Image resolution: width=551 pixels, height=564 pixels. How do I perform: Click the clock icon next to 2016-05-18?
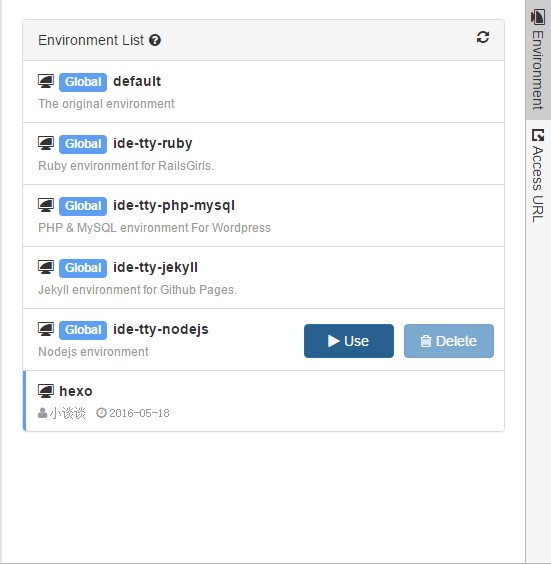coord(101,413)
